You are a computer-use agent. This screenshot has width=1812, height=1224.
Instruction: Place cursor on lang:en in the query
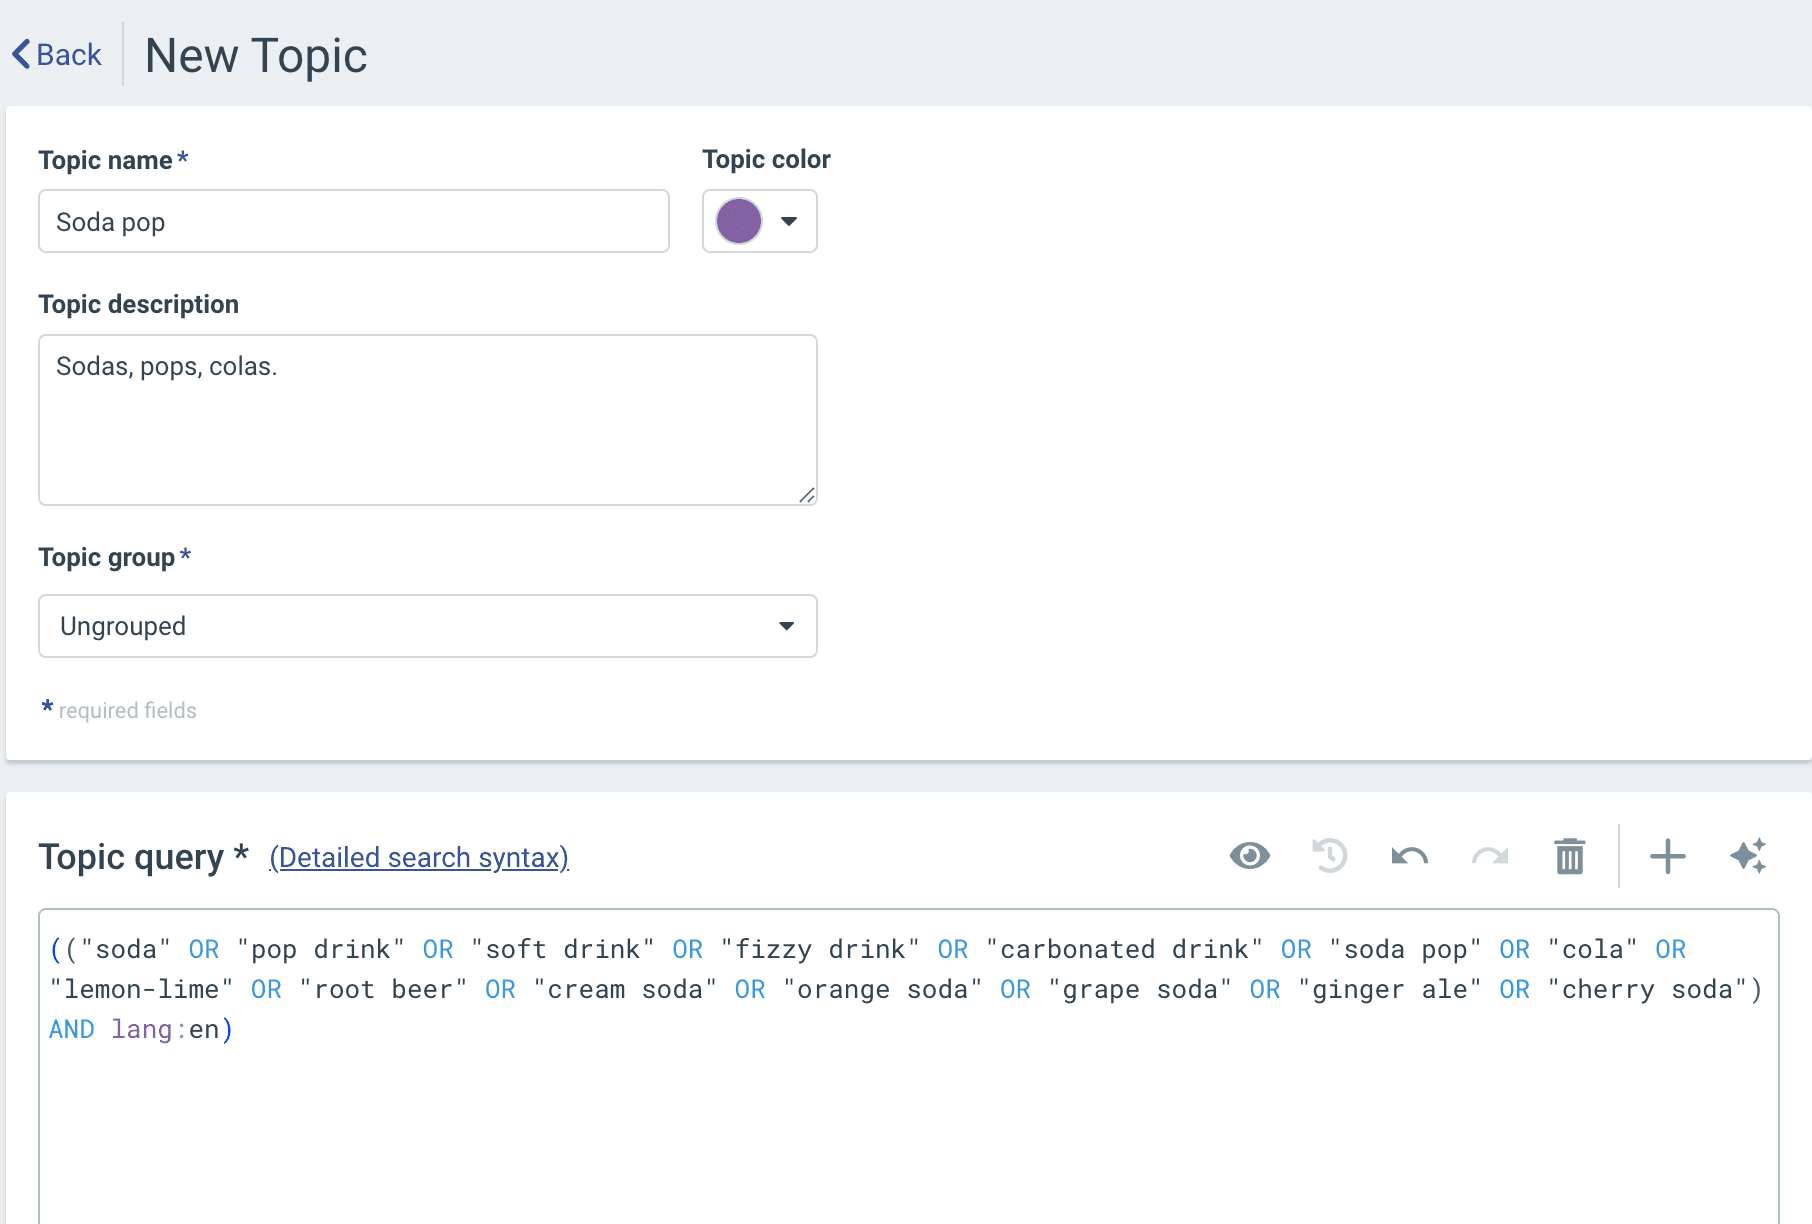165,1030
